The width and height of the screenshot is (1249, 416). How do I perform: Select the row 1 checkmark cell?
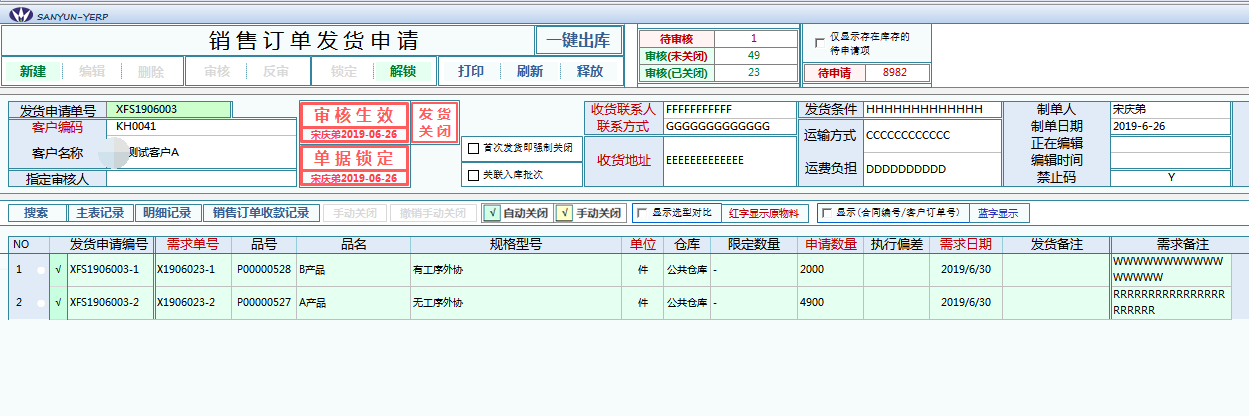pos(57,270)
